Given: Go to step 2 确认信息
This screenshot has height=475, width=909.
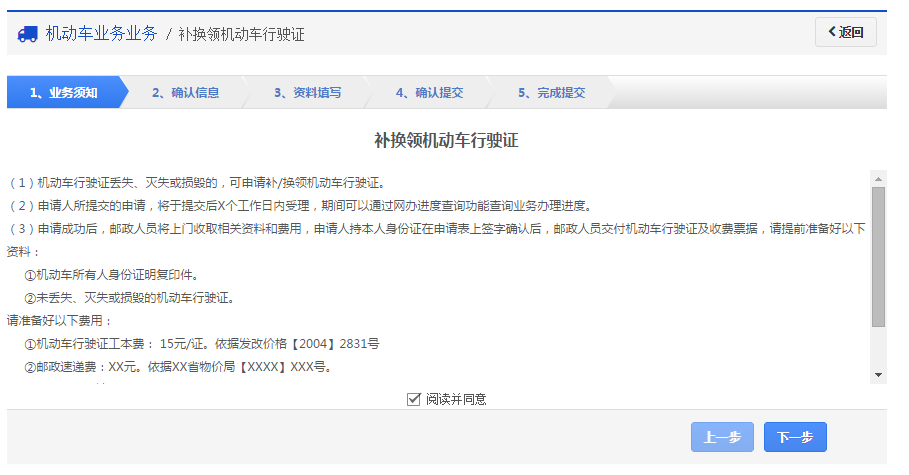Looking at the screenshot, I should 185,93.
